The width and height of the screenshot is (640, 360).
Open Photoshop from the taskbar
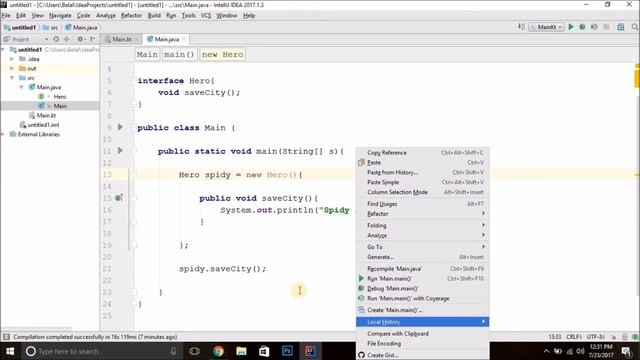287,351
